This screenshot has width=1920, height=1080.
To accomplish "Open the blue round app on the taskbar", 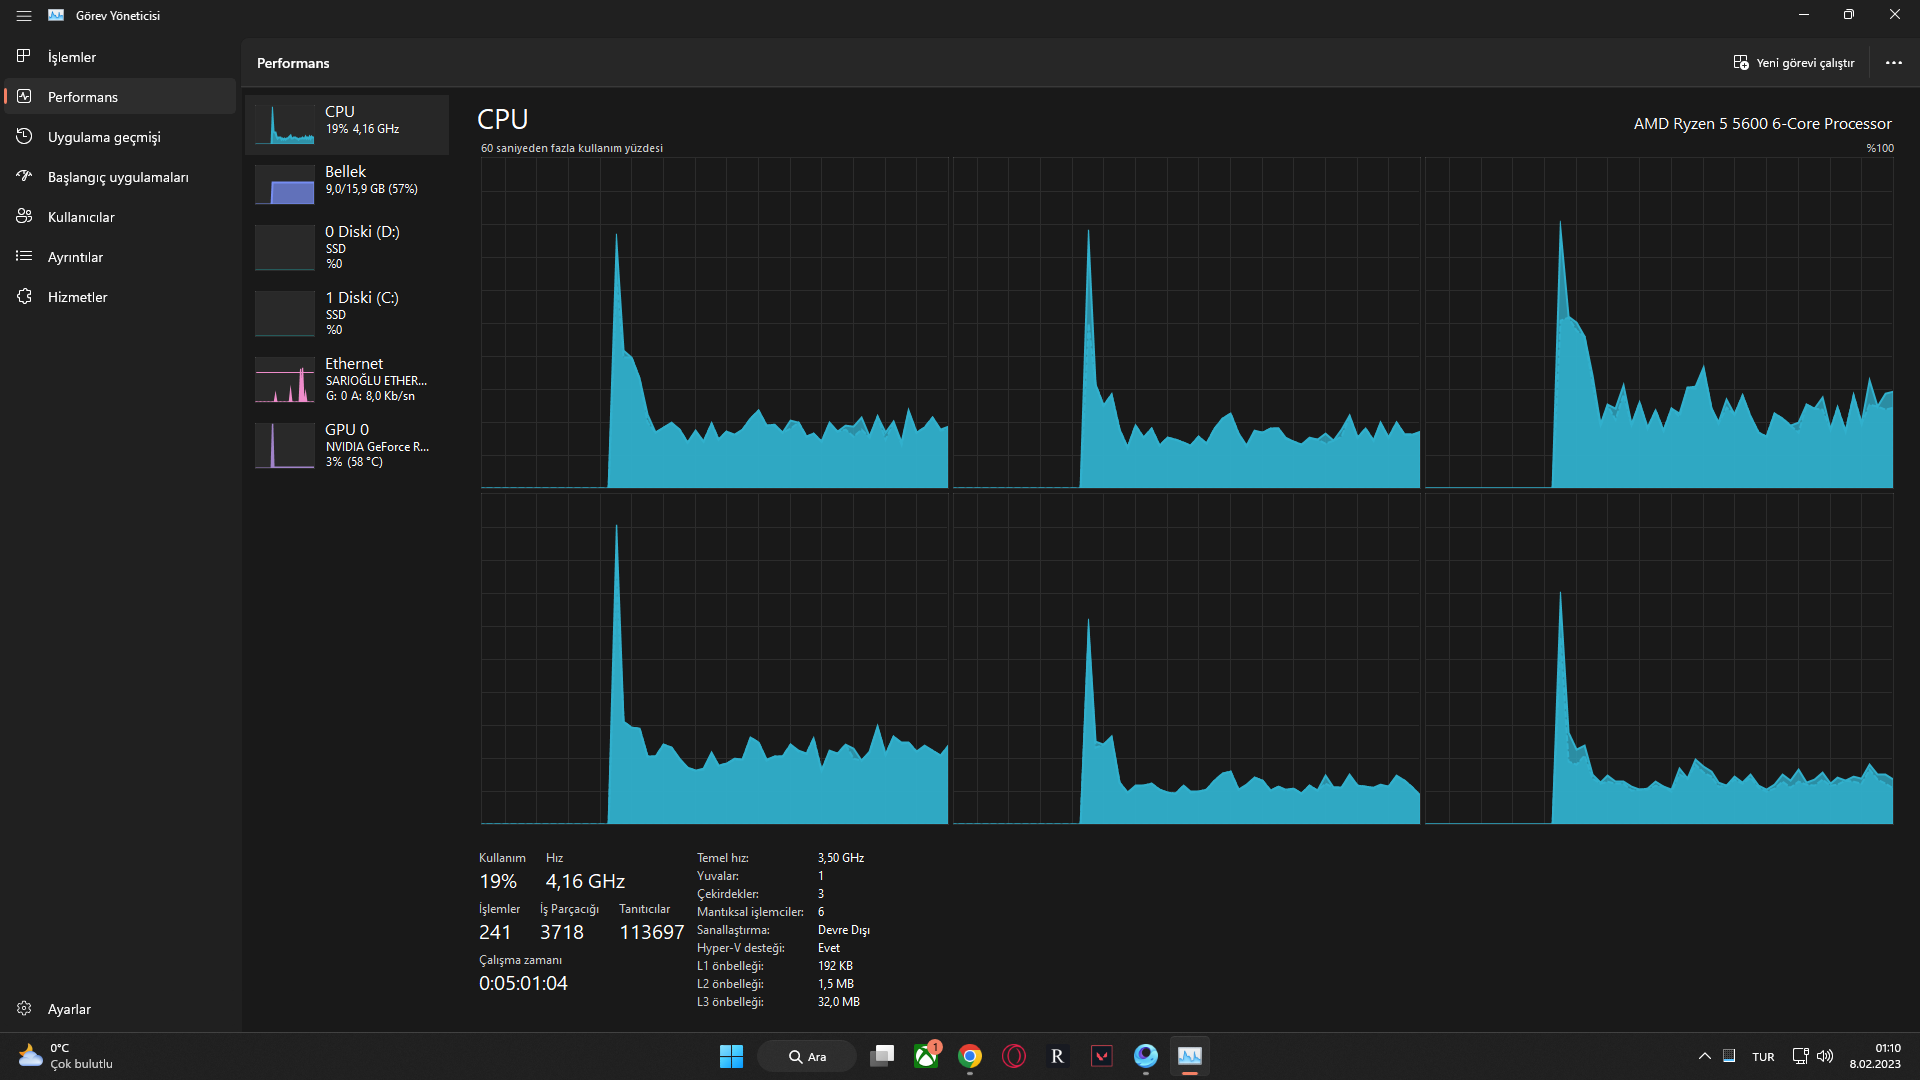I will [1146, 1056].
